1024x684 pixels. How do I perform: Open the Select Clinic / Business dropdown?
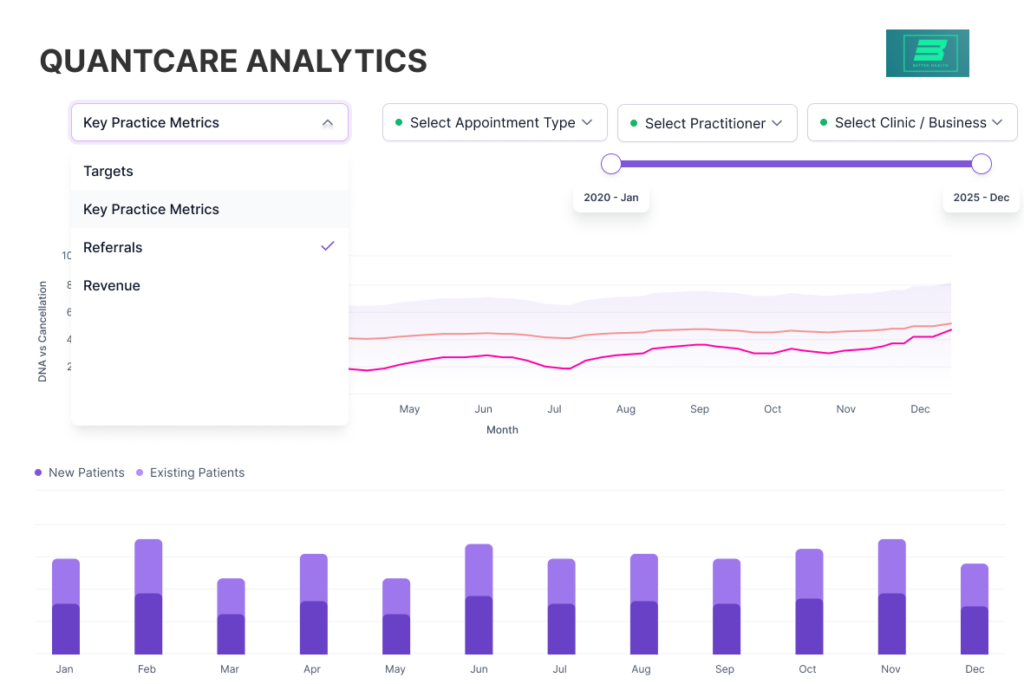click(x=912, y=122)
